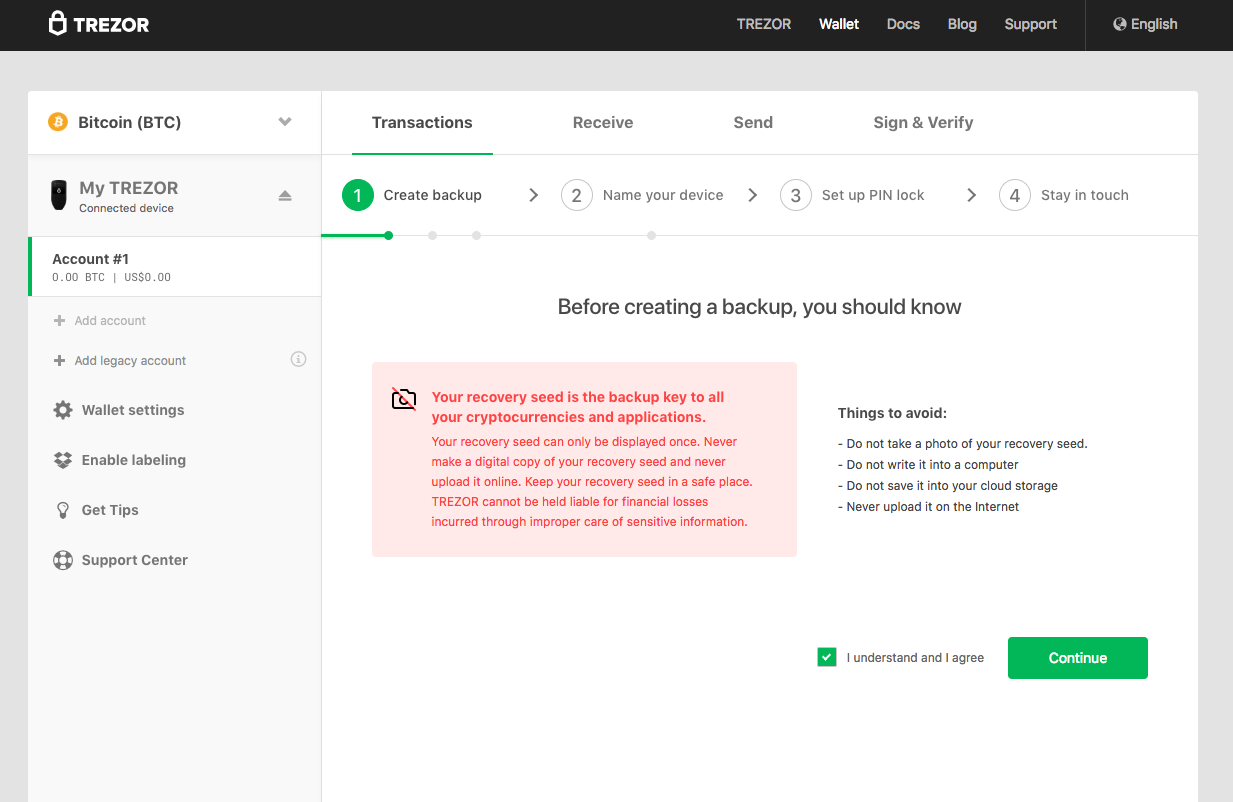Click the Add legacy account link

click(x=130, y=361)
